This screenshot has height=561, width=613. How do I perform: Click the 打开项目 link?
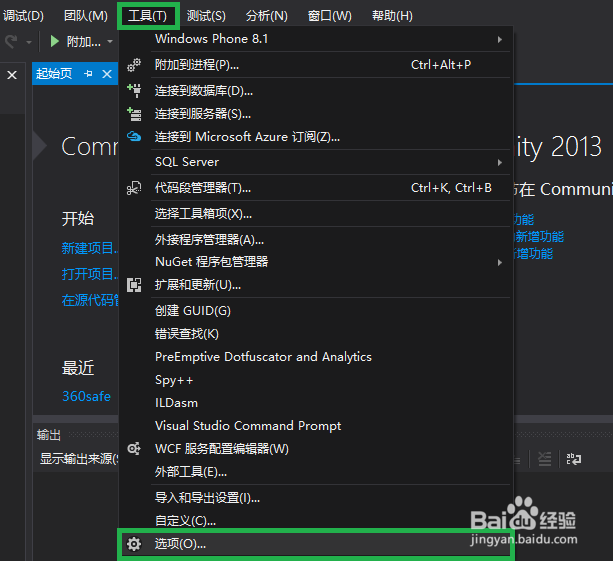[x=90, y=274]
